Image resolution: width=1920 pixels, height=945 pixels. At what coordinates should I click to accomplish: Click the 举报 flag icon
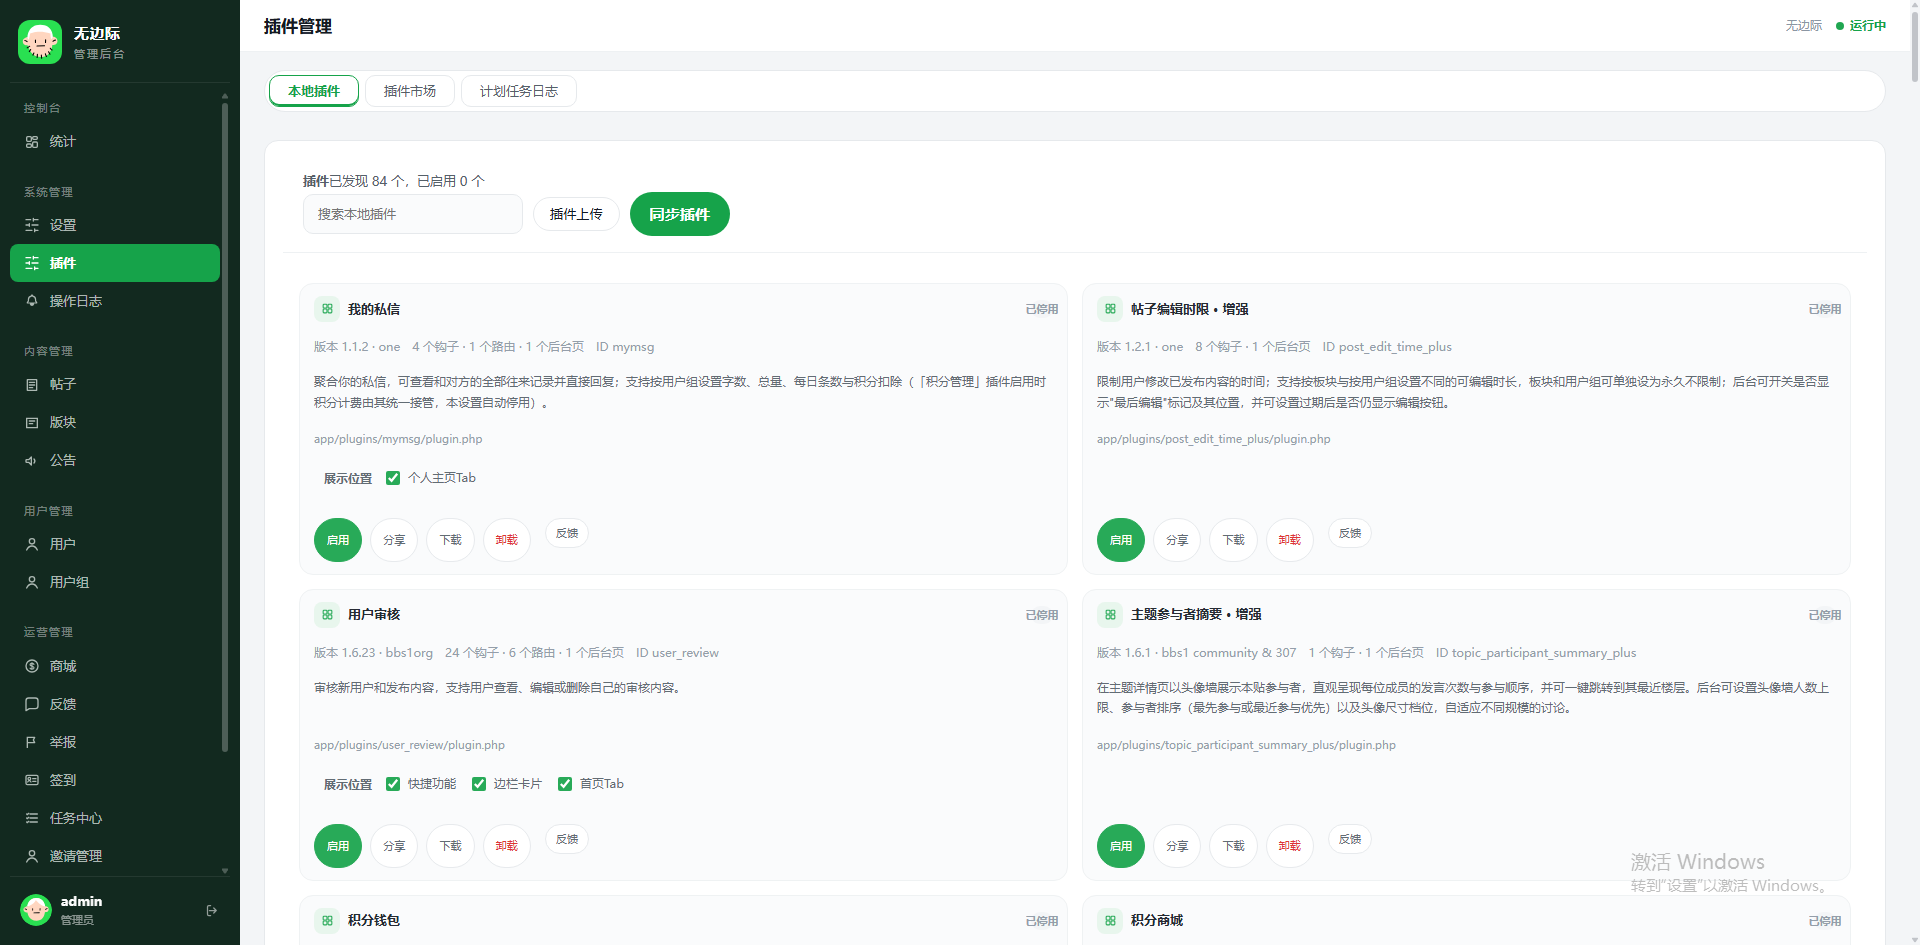point(32,742)
